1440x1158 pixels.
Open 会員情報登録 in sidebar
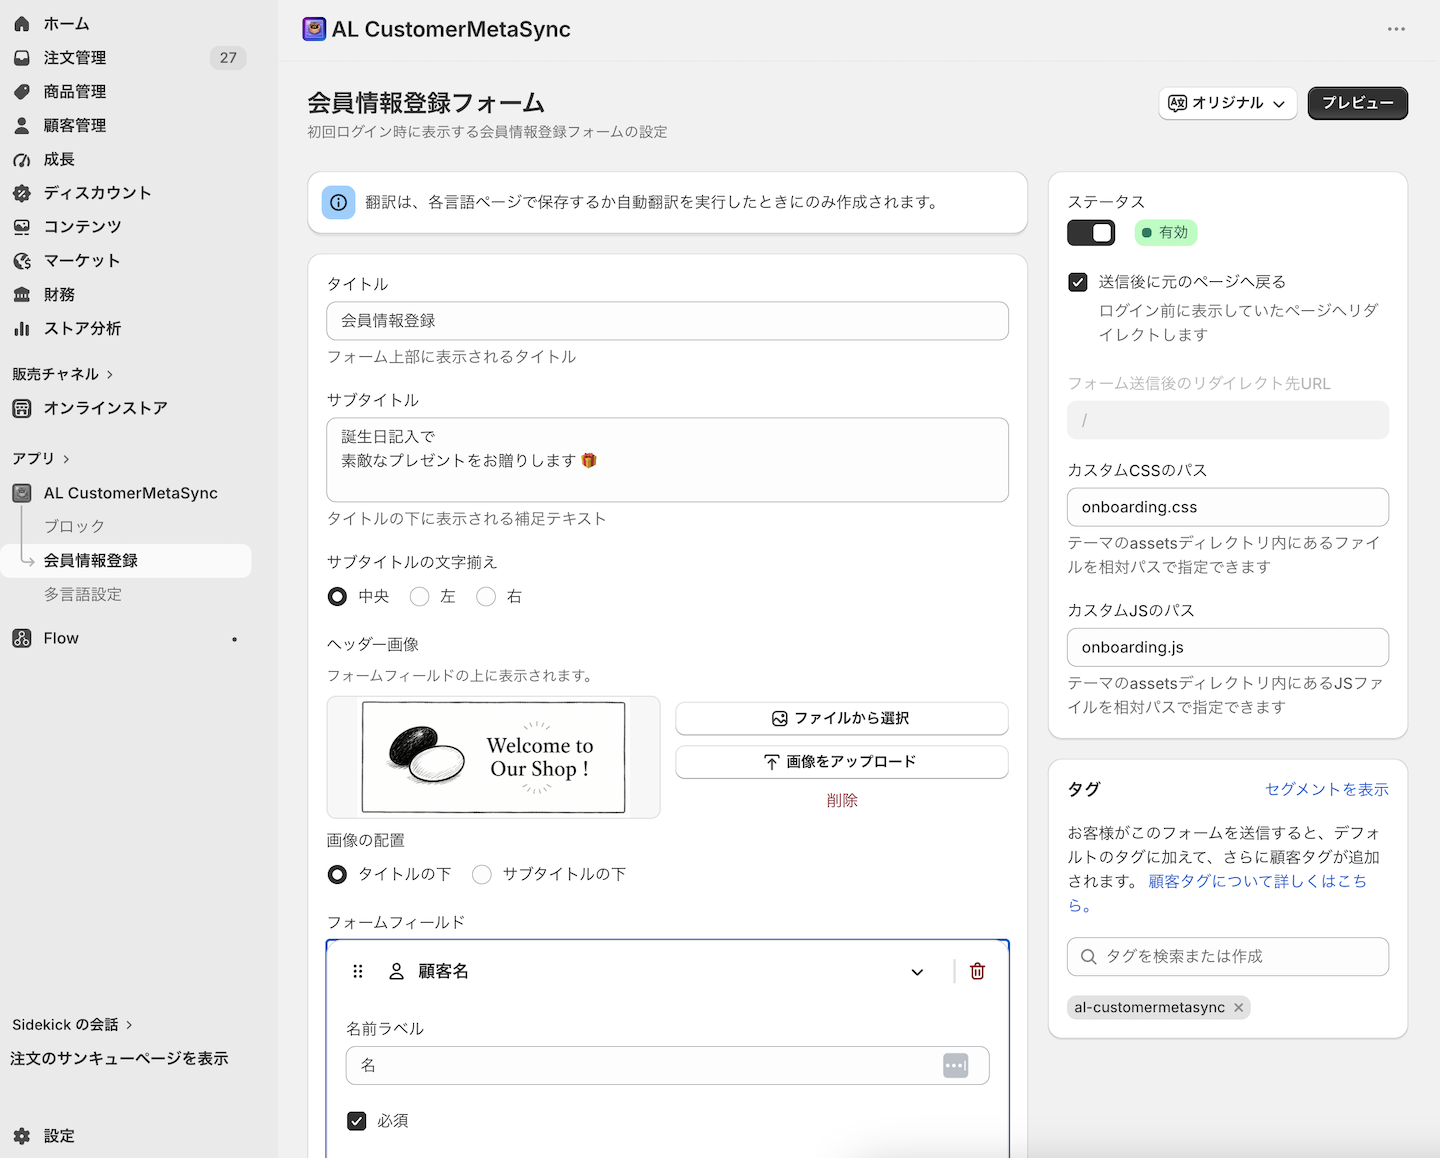click(127, 561)
